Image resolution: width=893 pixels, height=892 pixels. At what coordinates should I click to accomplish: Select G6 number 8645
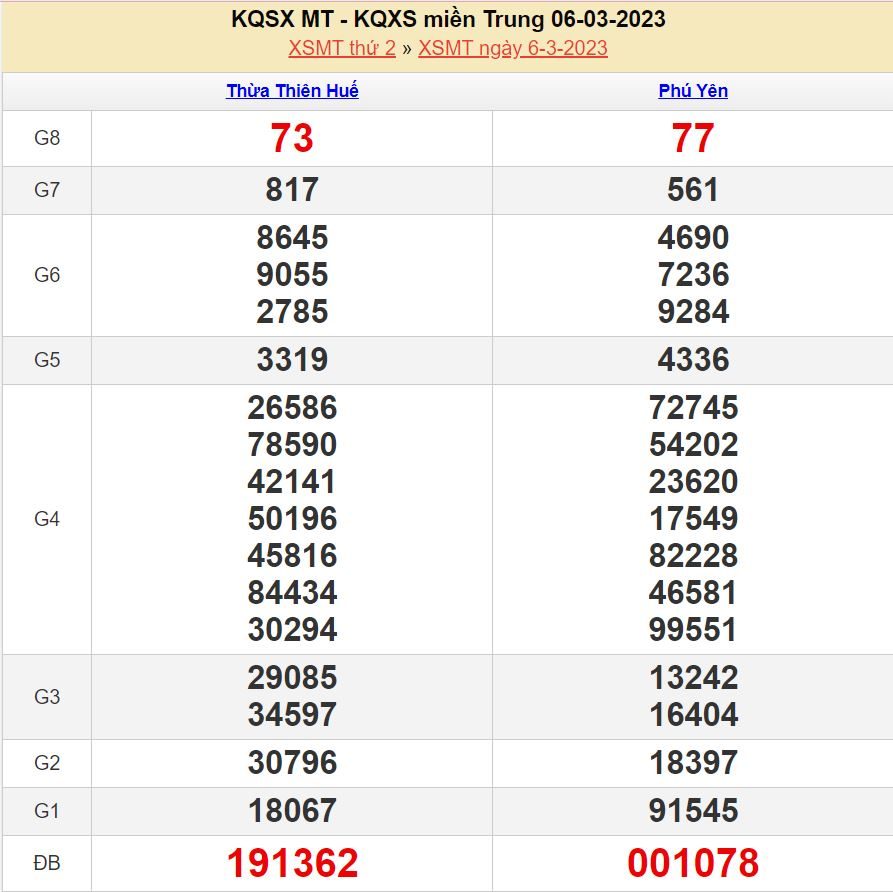pos(292,238)
